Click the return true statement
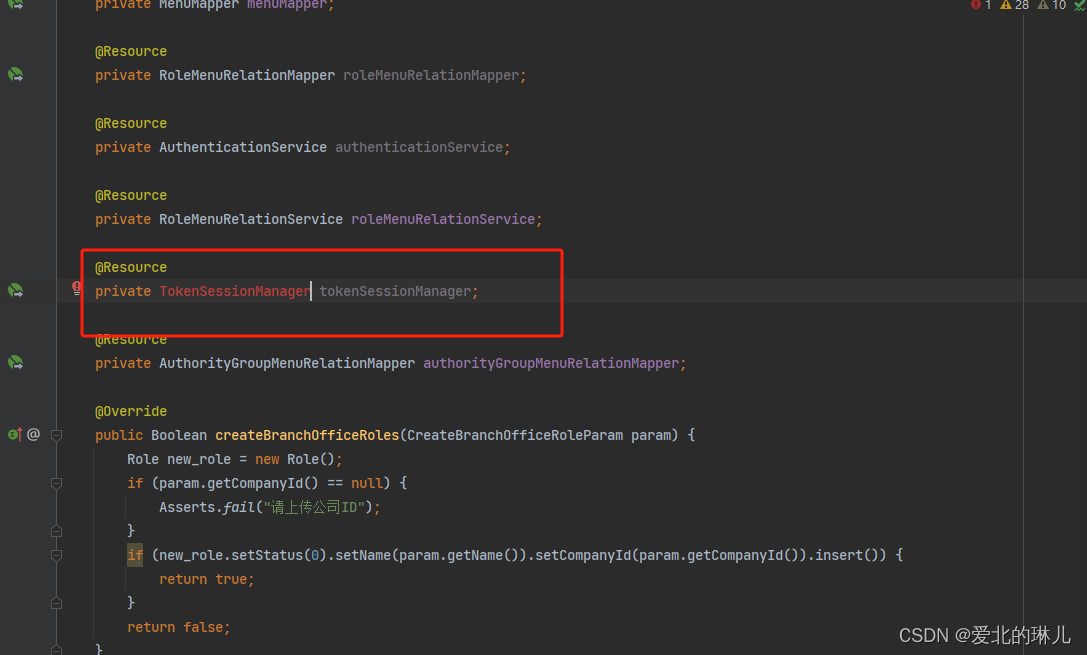The image size is (1087, 655). pyautogui.click(x=207, y=579)
